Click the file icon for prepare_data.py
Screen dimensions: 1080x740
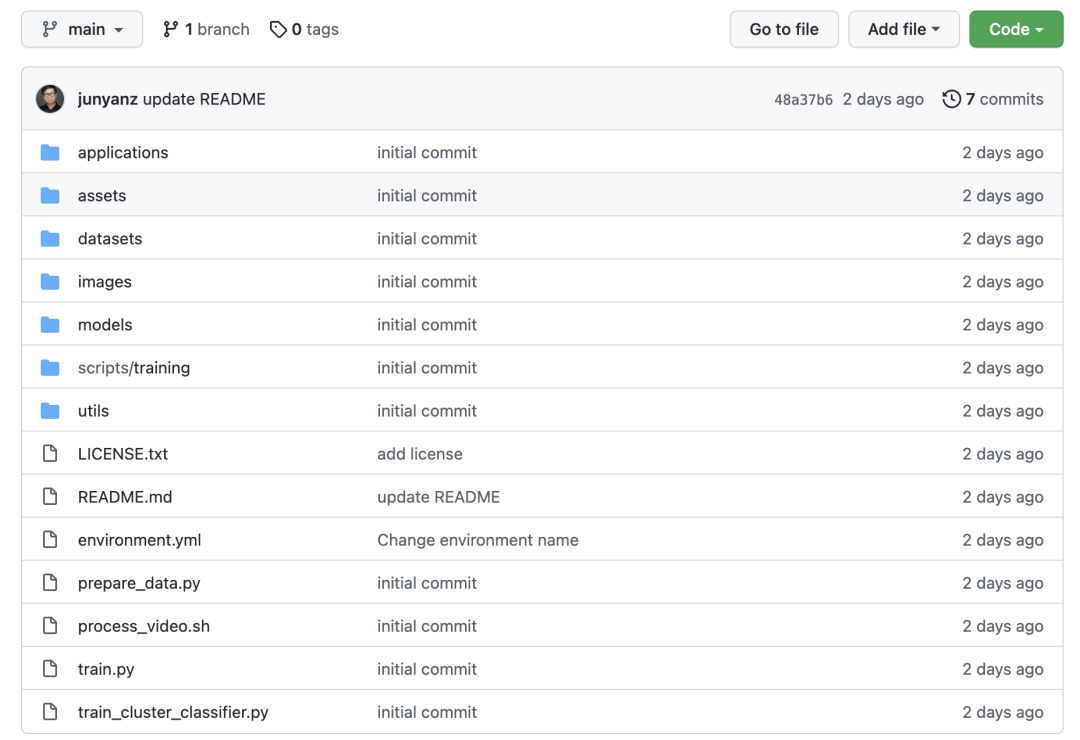(x=50, y=582)
